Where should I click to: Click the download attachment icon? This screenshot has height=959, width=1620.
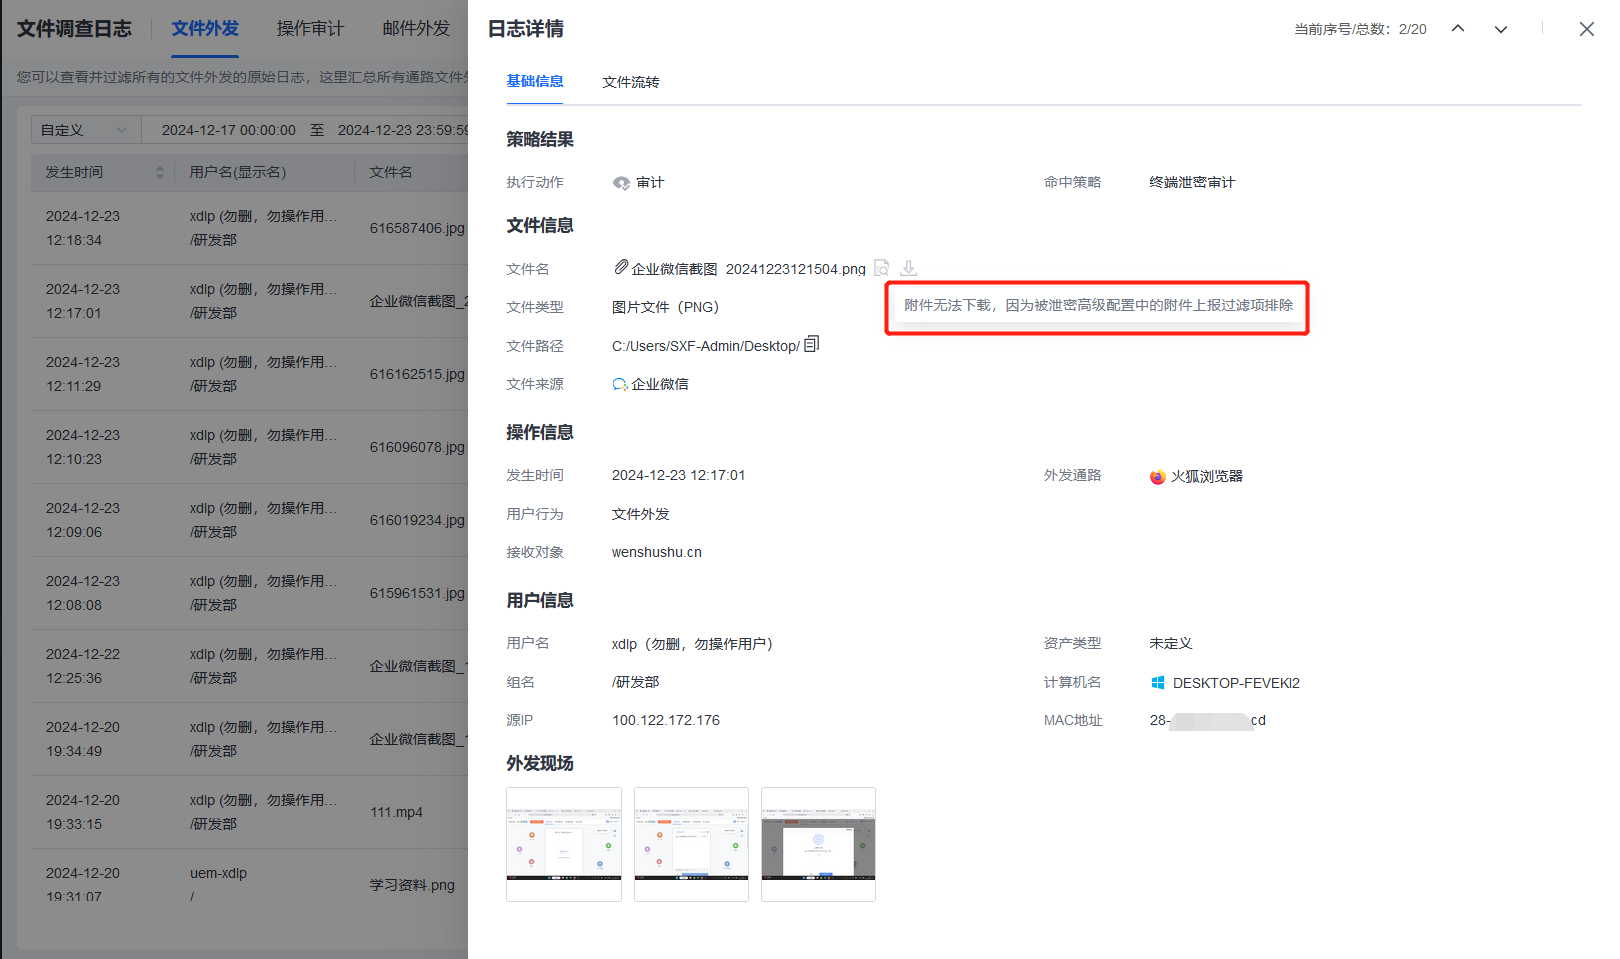point(908,268)
